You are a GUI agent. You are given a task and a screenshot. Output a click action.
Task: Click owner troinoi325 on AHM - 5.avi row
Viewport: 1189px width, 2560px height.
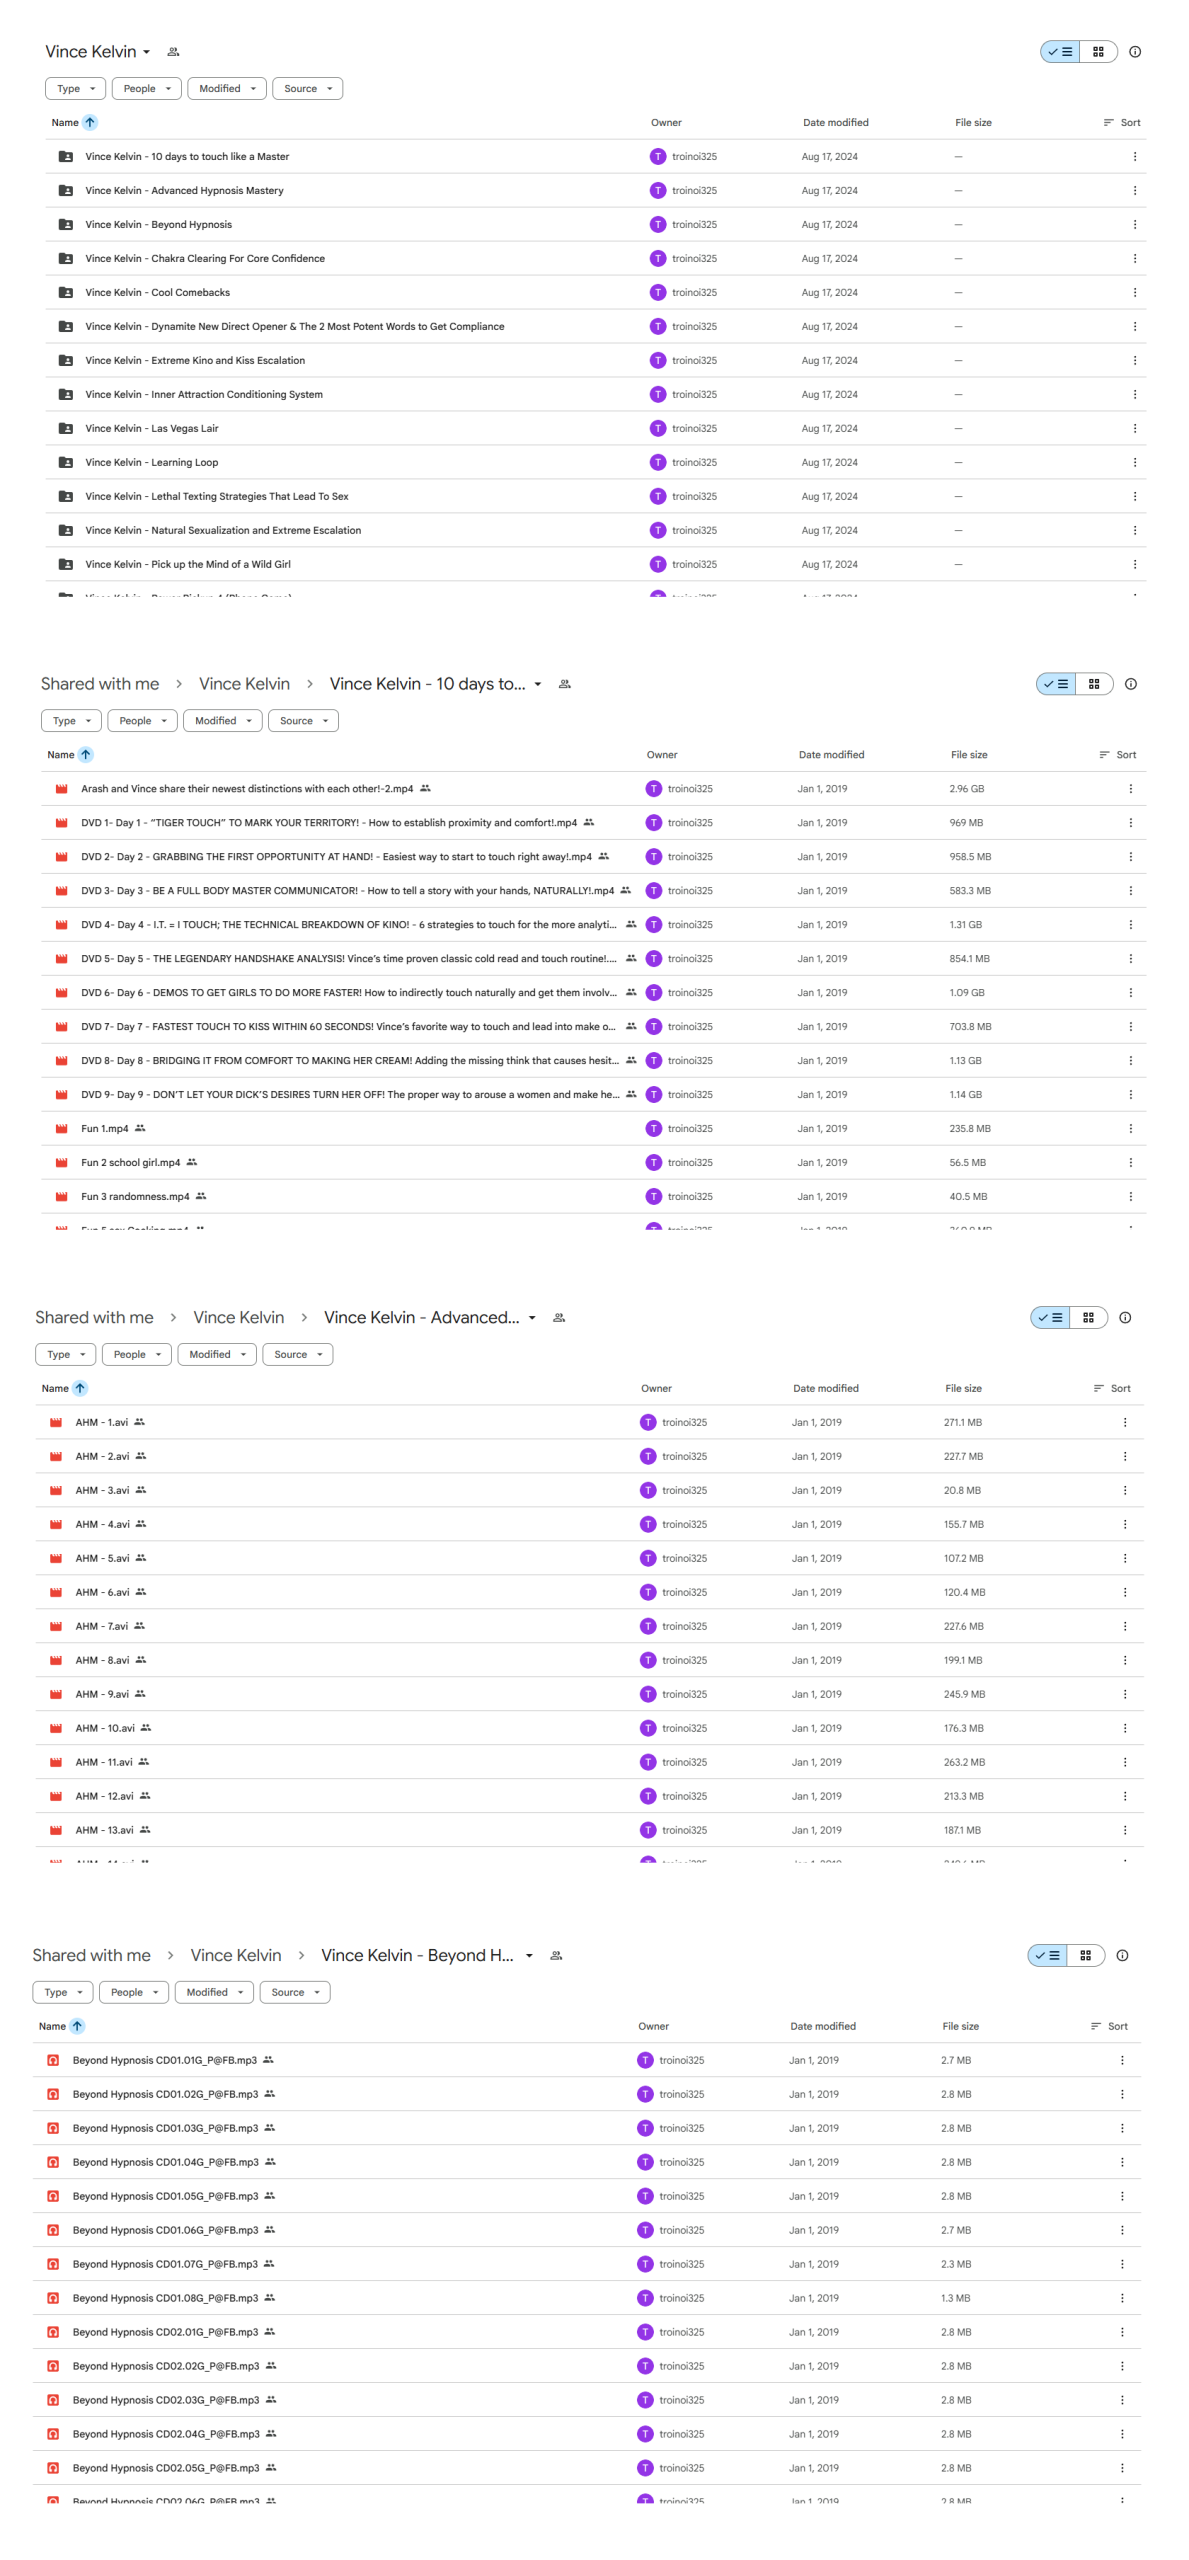673,1558
